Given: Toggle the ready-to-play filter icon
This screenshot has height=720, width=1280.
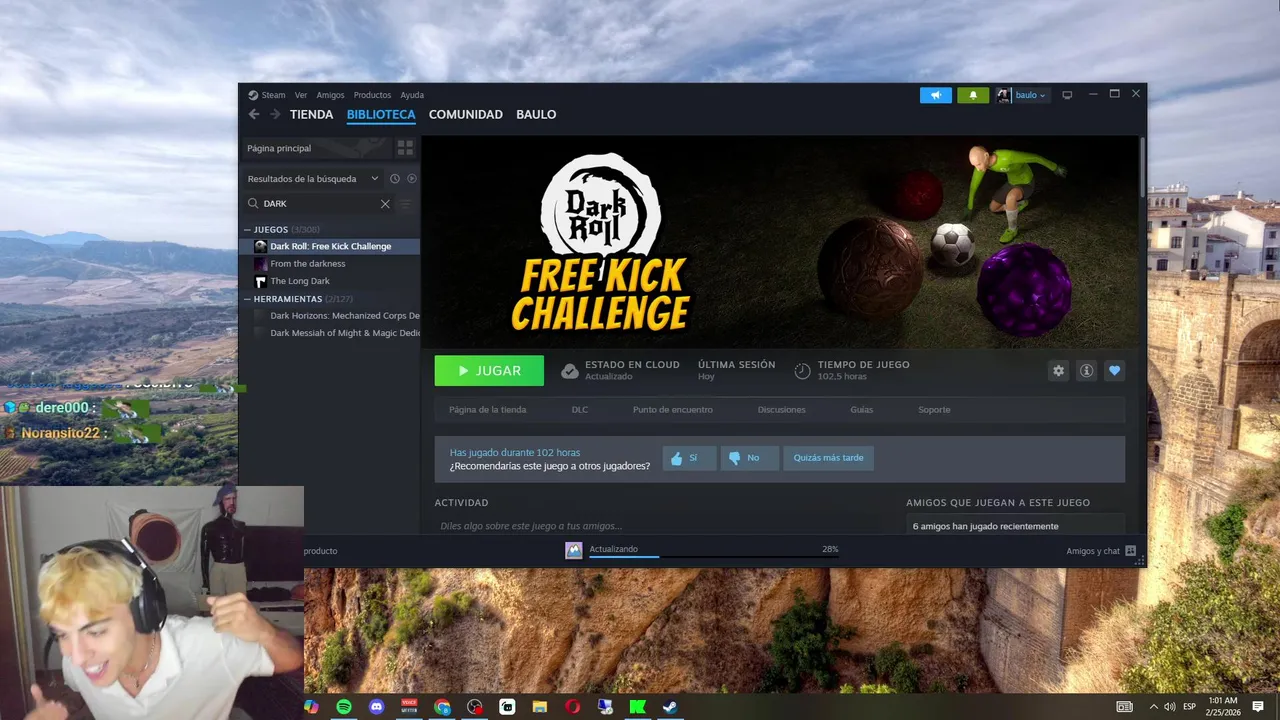Looking at the screenshot, I should 412,179.
